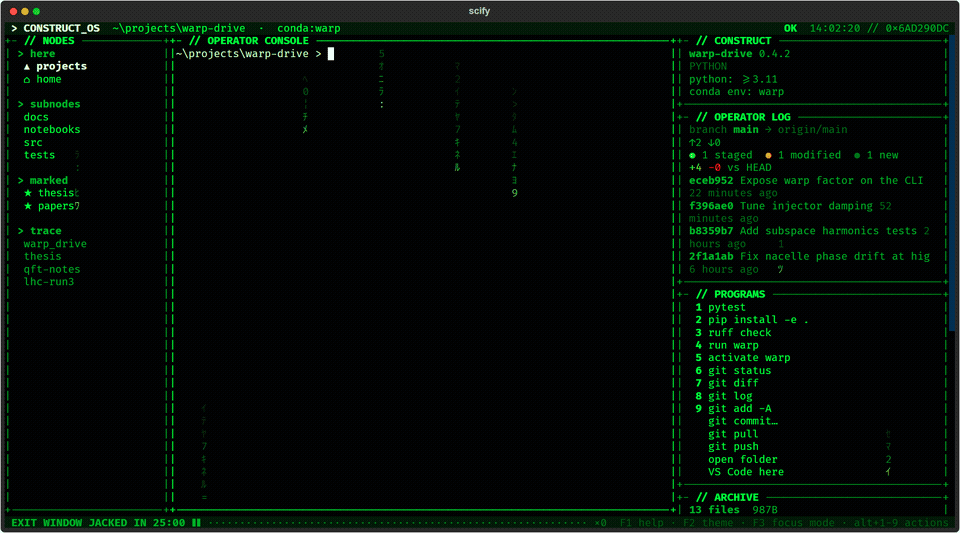
Task: Click the right panel scrollbar
Action: point(952,184)
